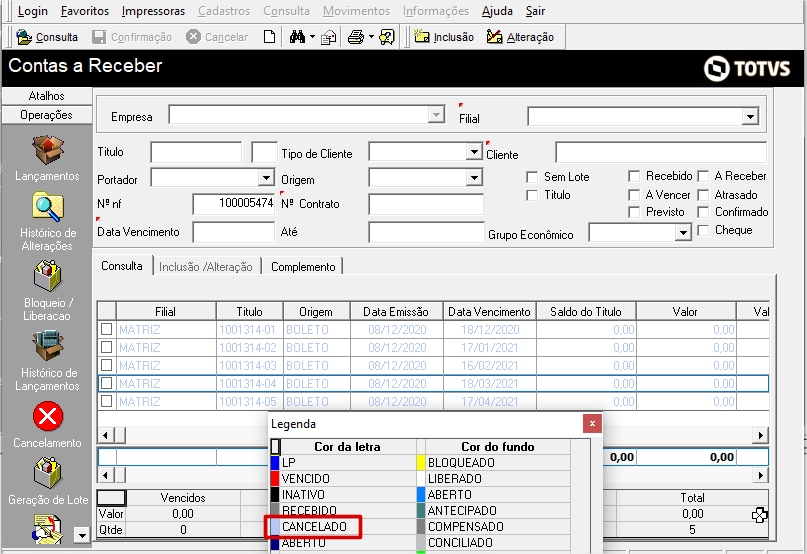Check the Previsto checkbox
Image resolution: width=807 pixels, height=554 pixels.
point(634,212)
